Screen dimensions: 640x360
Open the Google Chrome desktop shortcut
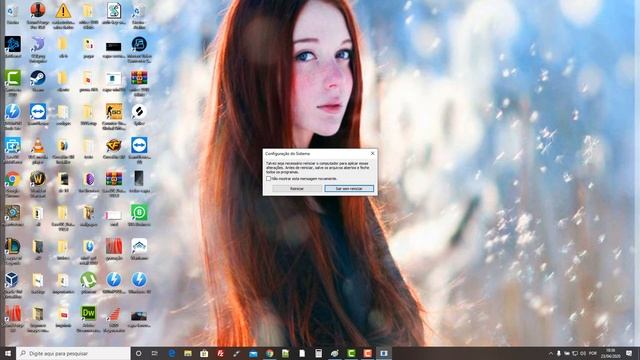click(13, 179)
